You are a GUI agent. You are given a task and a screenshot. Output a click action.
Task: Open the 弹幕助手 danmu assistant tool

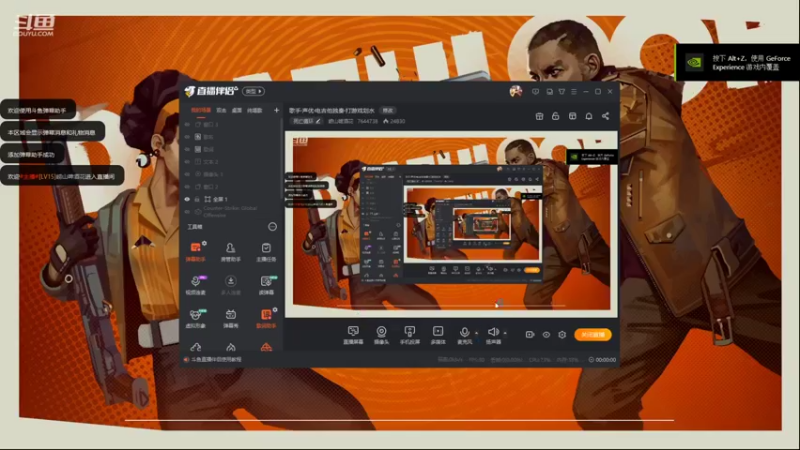195,252
